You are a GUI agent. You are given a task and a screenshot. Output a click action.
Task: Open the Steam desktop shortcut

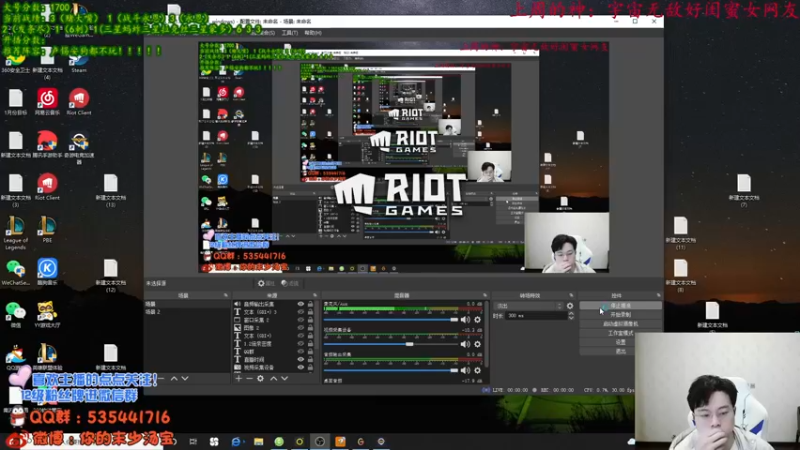tap(79, 62)
